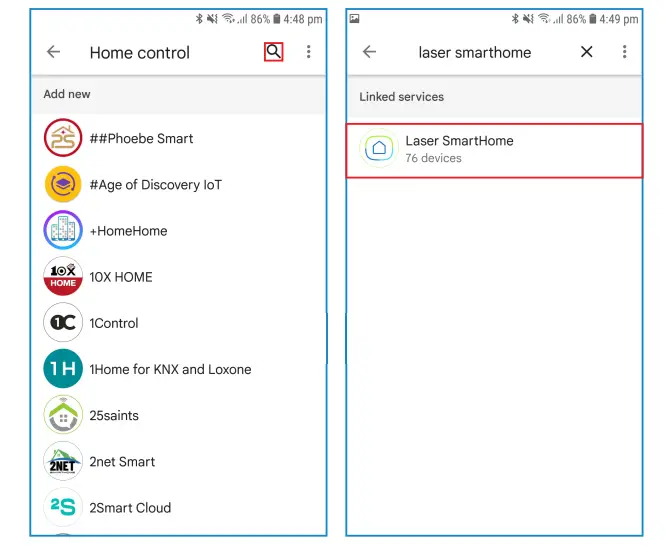This screenshot has height=559, width=665.
Task: Tap the teal 1H logo icon
Action: click(63, 369)
